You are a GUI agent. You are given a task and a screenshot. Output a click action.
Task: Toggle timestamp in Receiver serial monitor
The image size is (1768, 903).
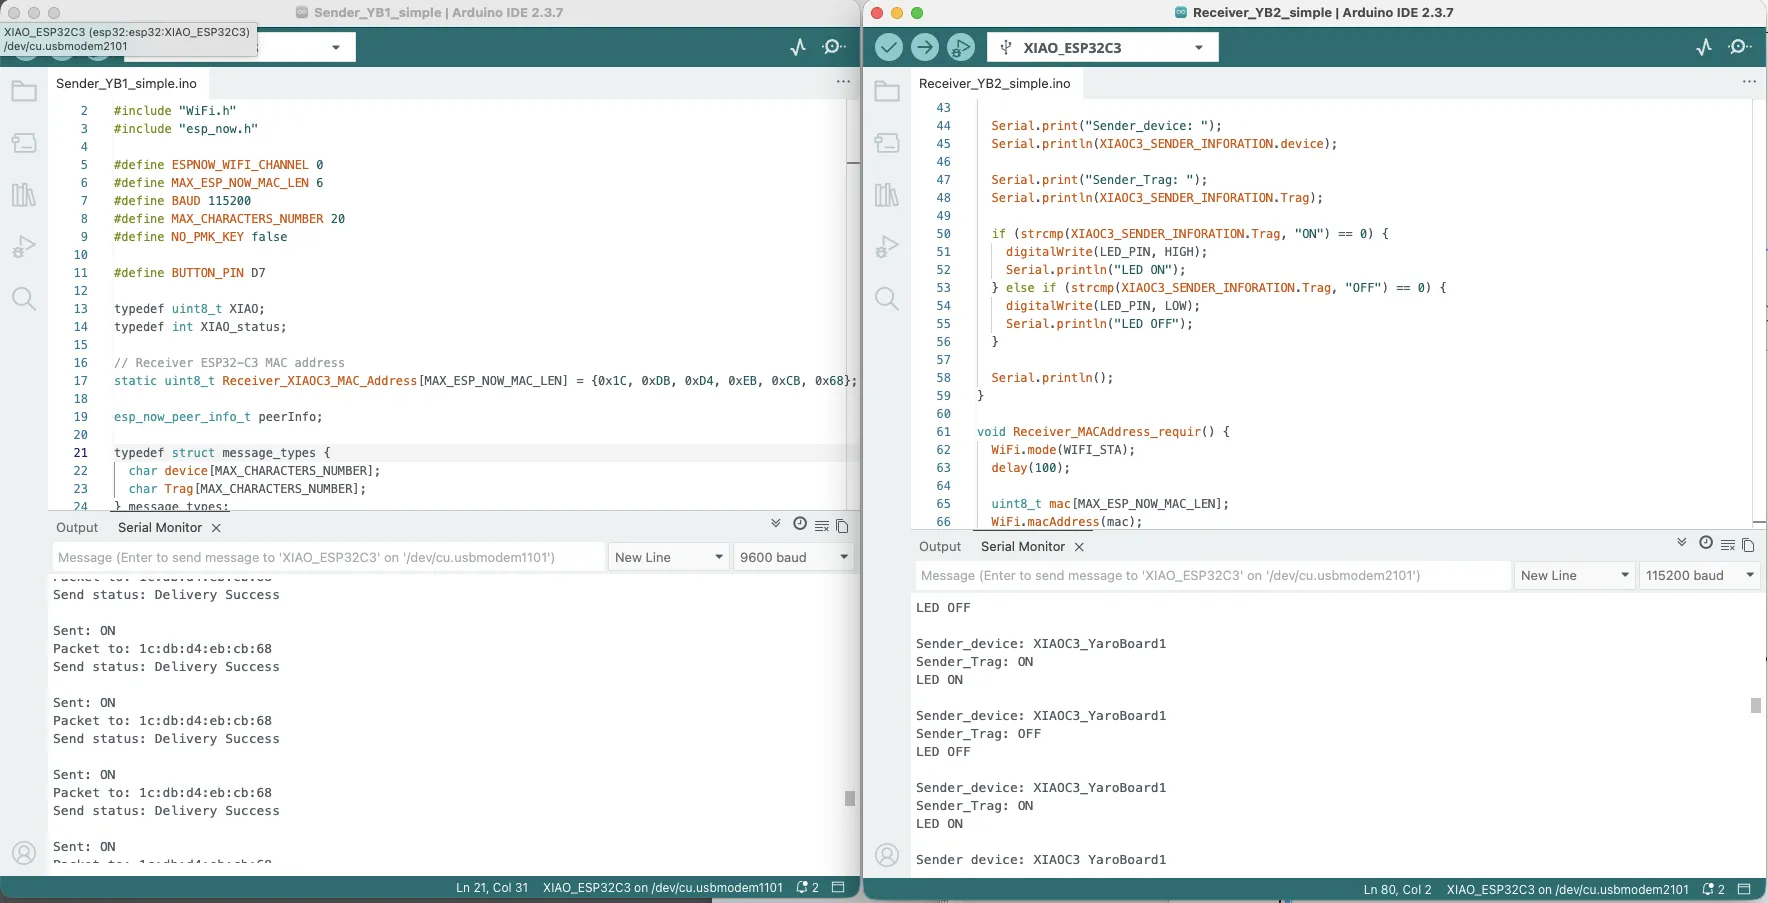1706,543
